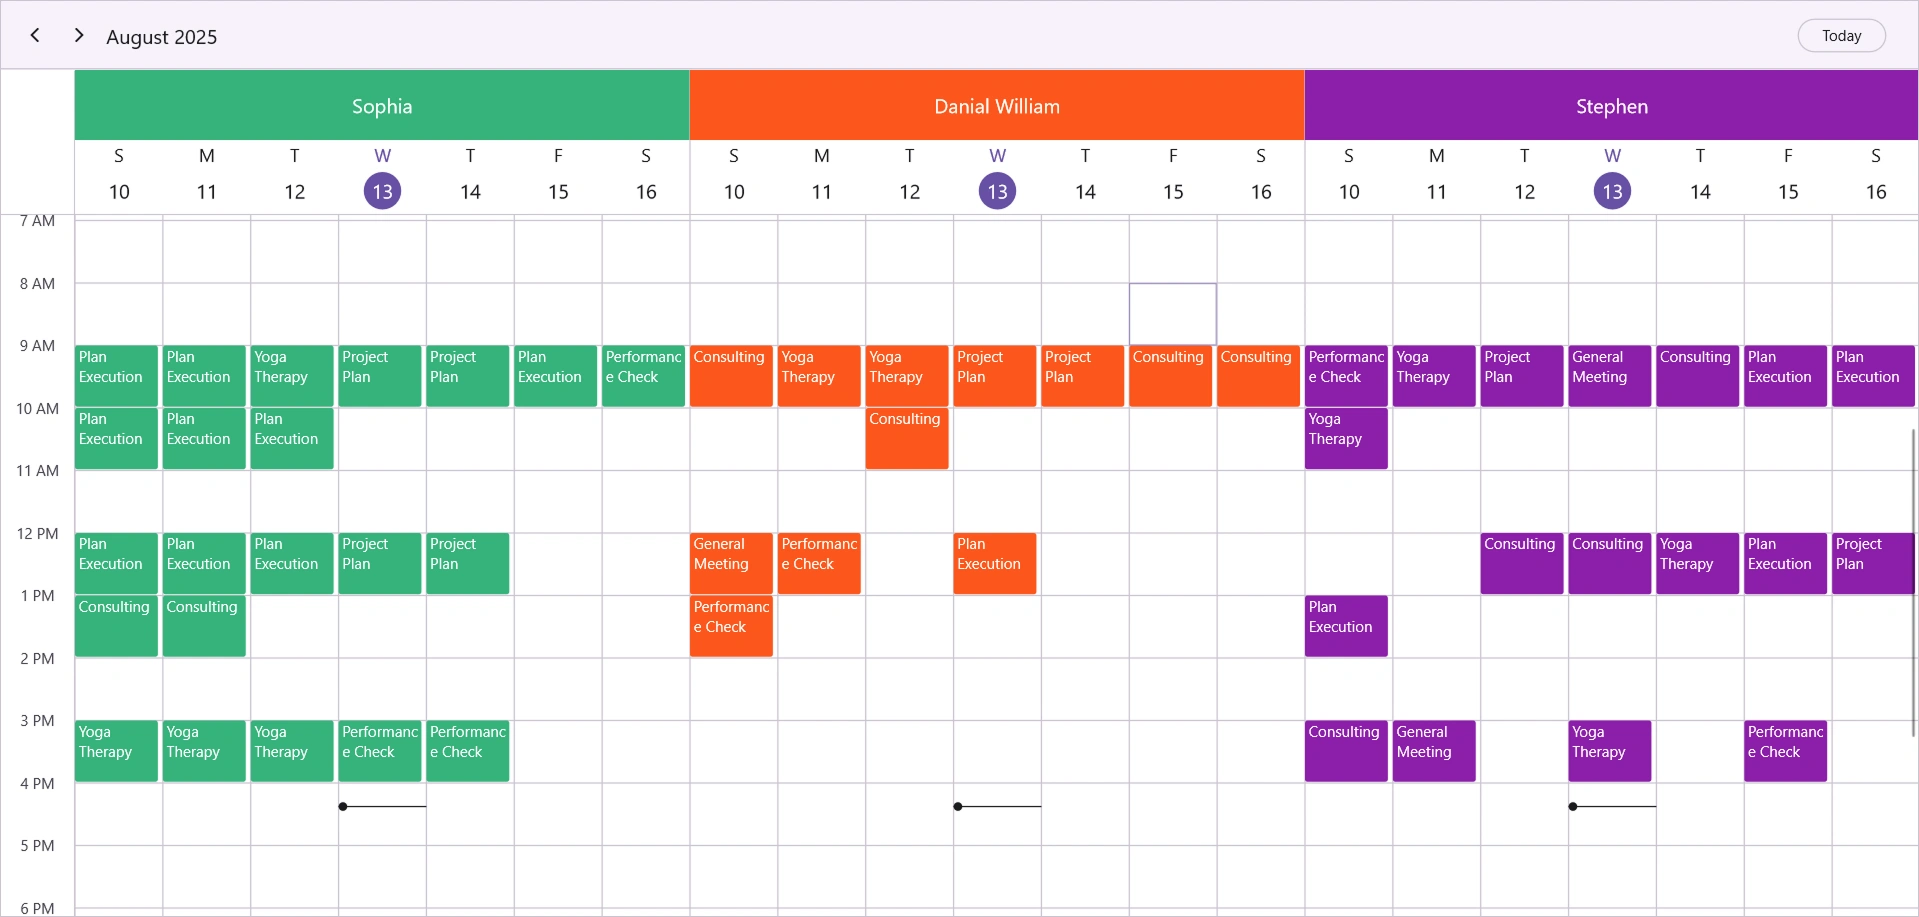Click the Danial William resource header
The image size is (1919, 917).
click(997, 105)
